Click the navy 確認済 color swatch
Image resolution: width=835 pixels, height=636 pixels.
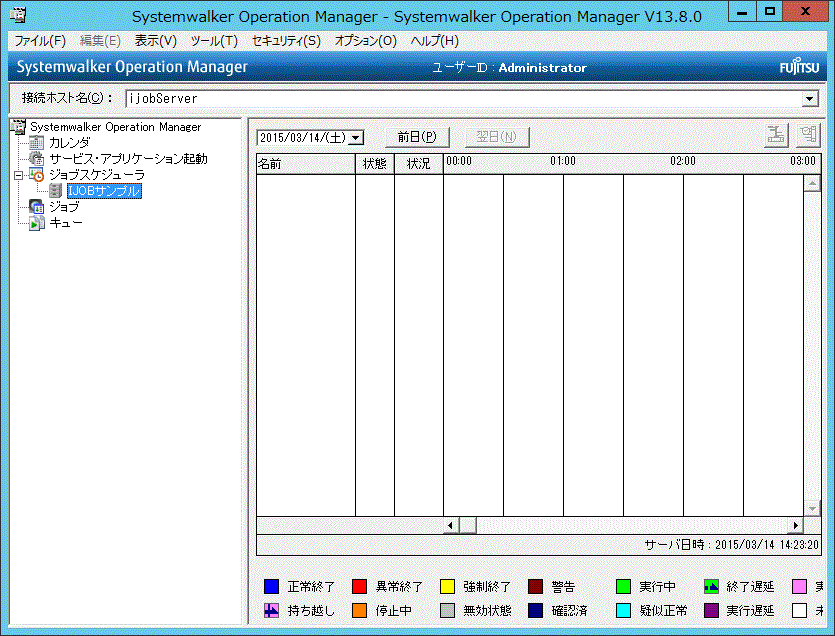coord(535,610)
